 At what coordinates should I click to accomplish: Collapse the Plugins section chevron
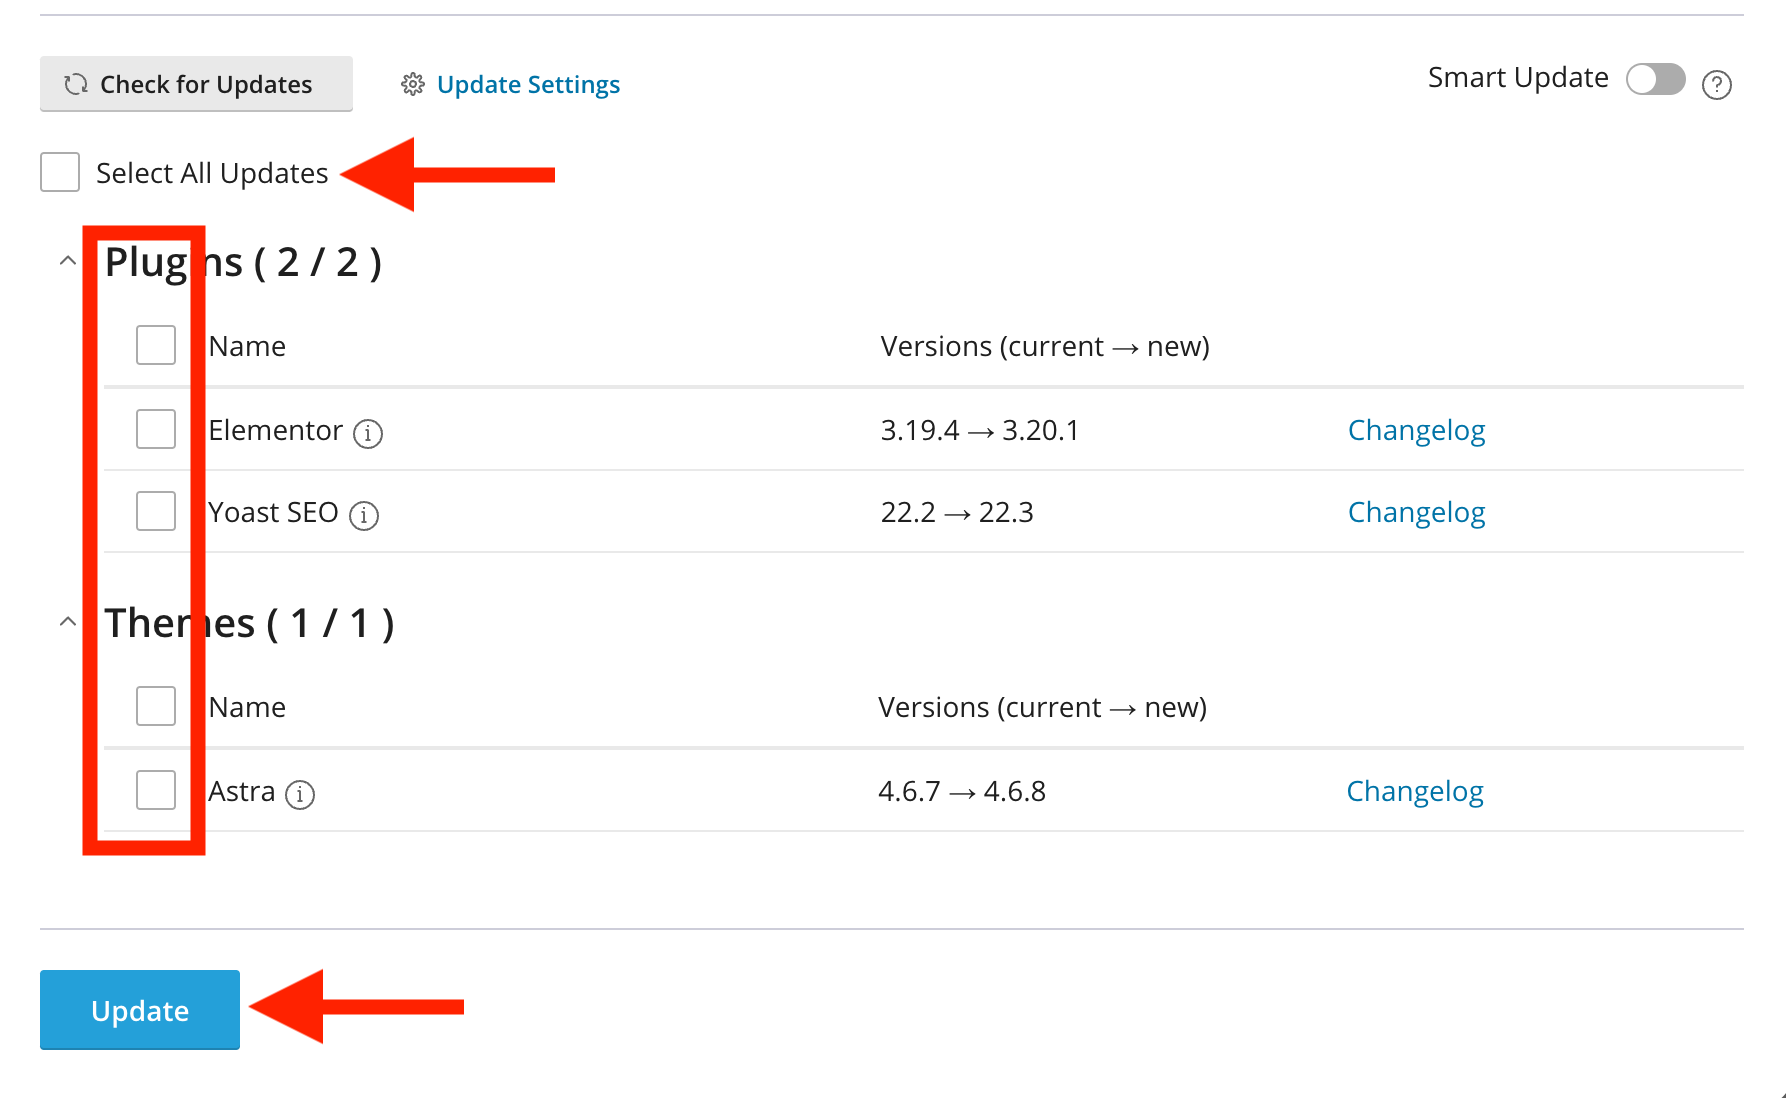pyautogui.click(x=68, y=261)
